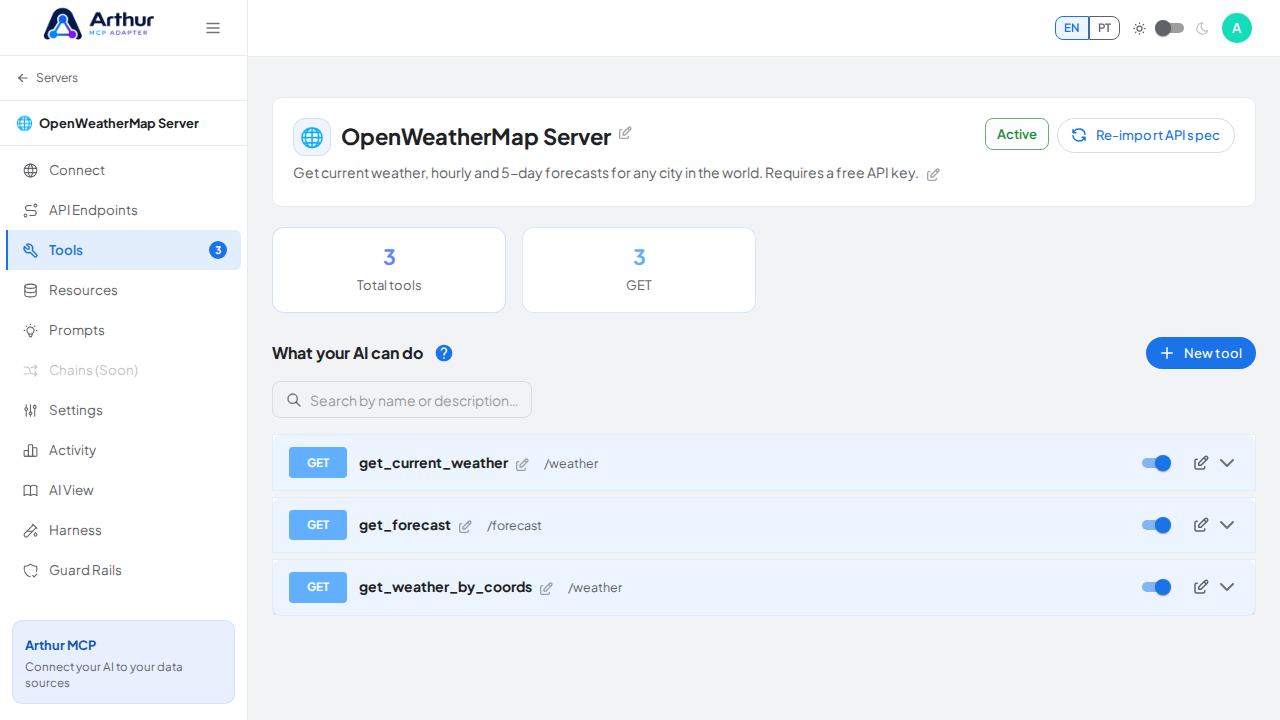Open API Endpoints section
The height and width of the screenshot is (720, 1280).
pos(123,210)
